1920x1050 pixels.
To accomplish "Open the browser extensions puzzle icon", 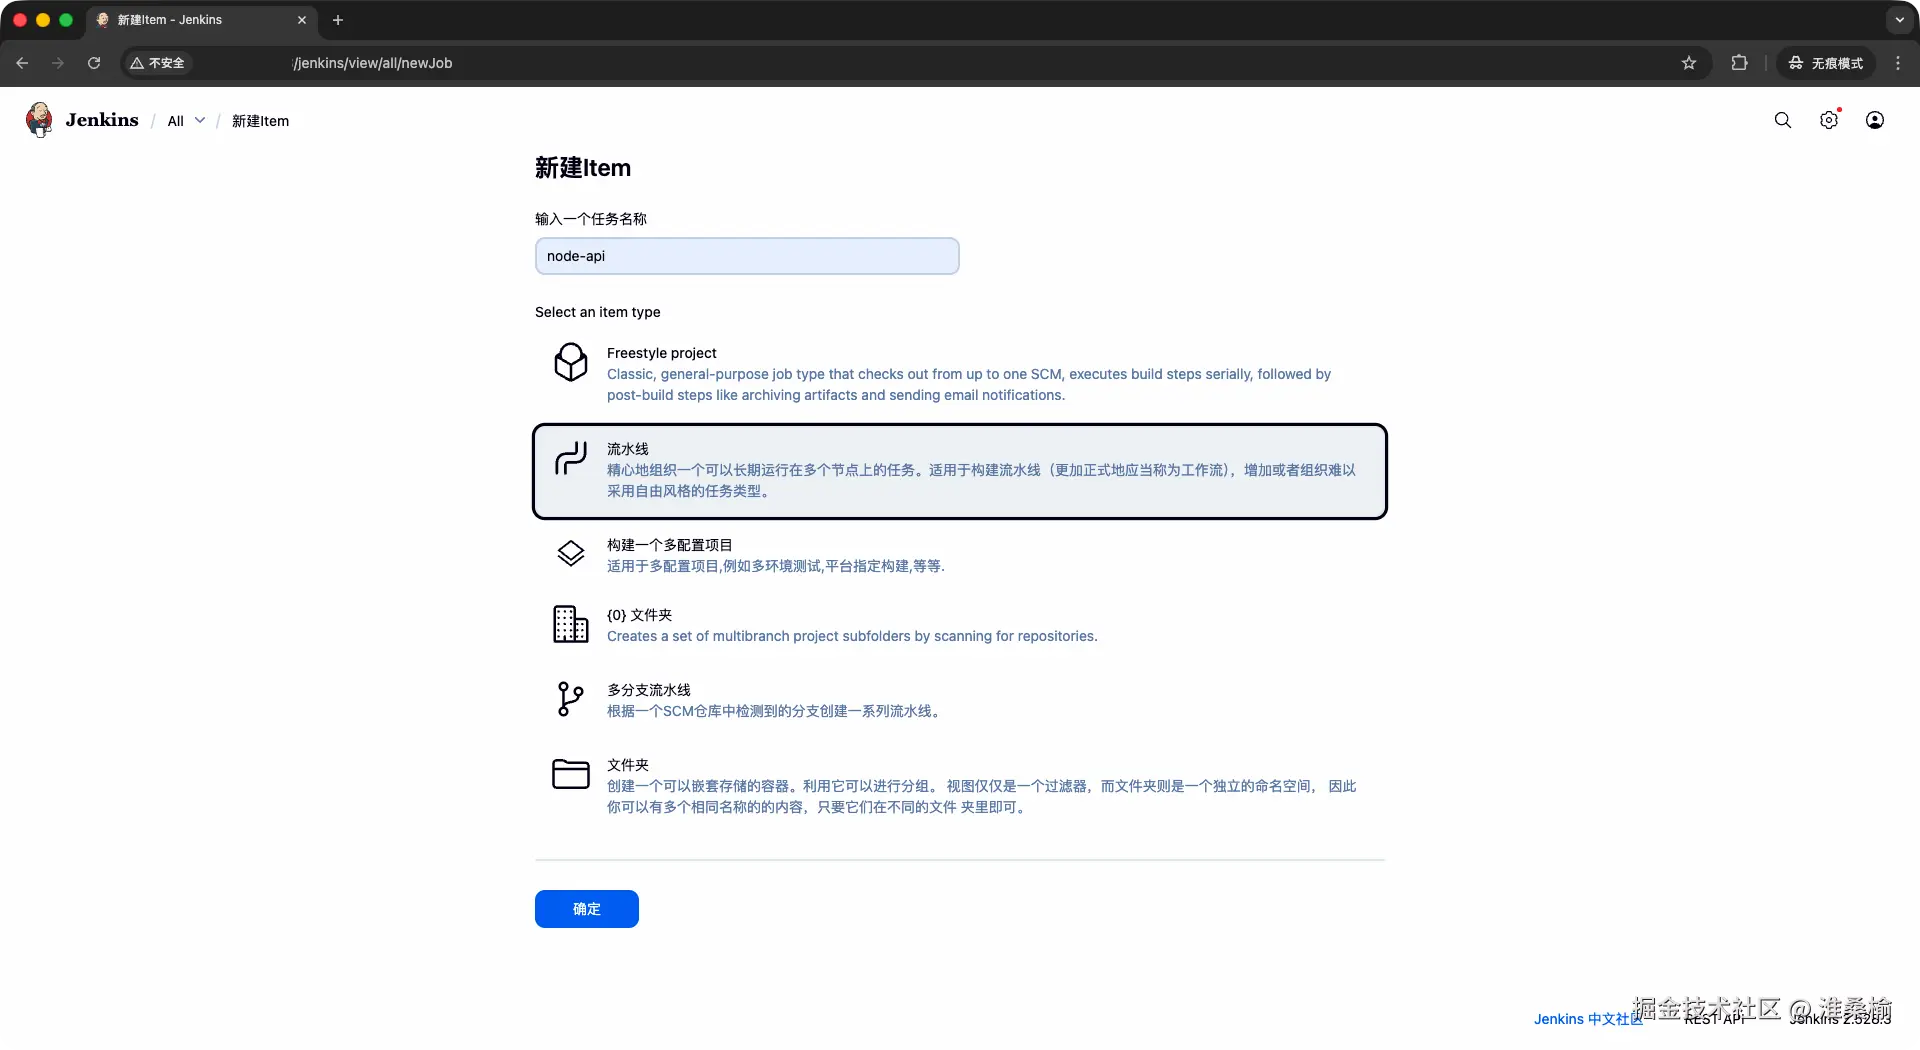I will click(x=1740, y=63).
